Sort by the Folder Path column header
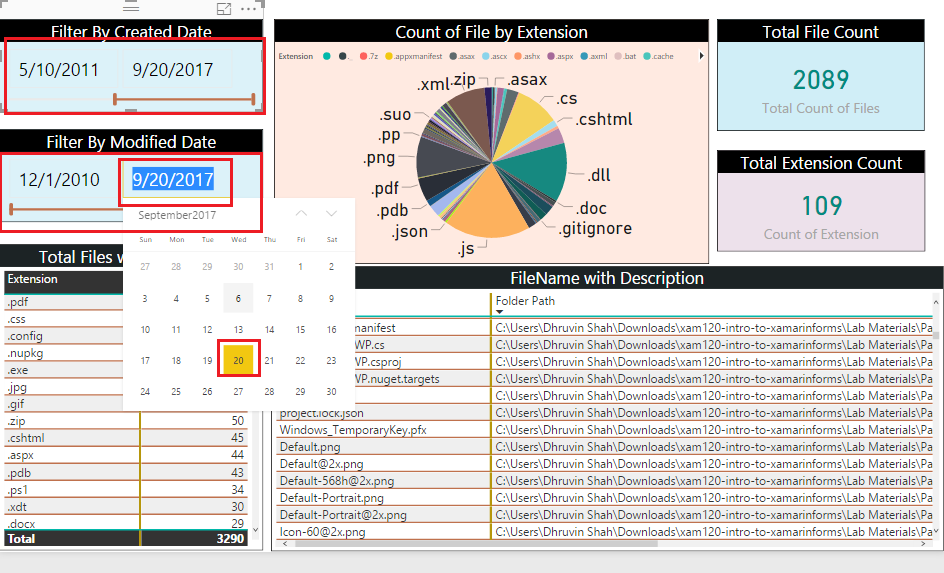 [x=525, y=301]
